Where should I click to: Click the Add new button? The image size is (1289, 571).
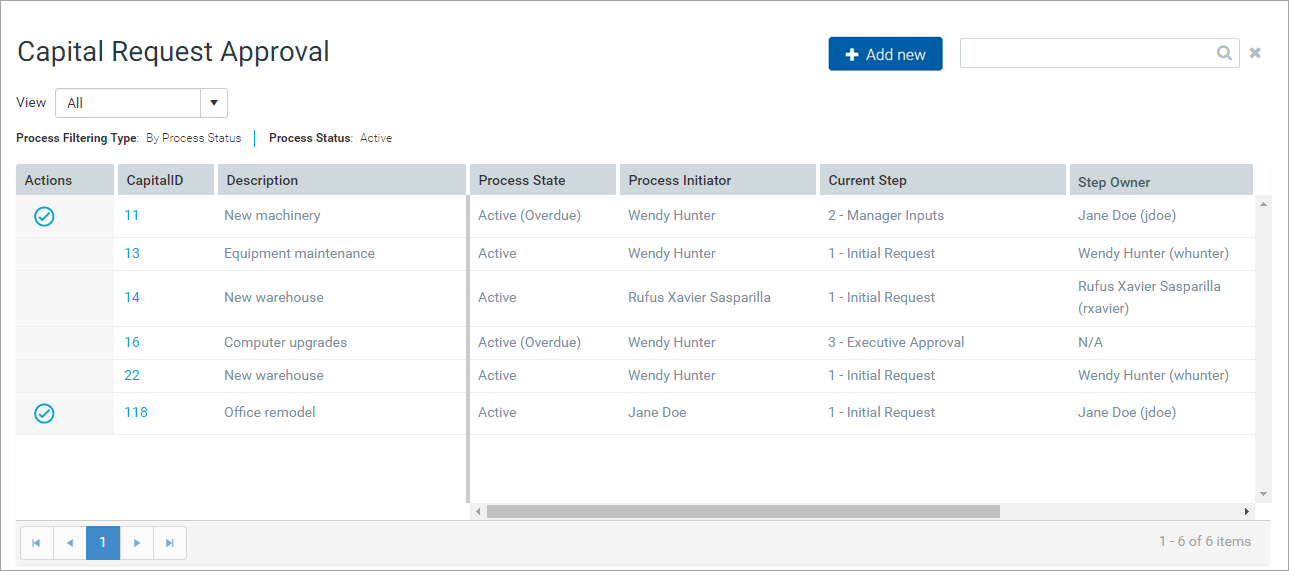click(x=885, y=54)
